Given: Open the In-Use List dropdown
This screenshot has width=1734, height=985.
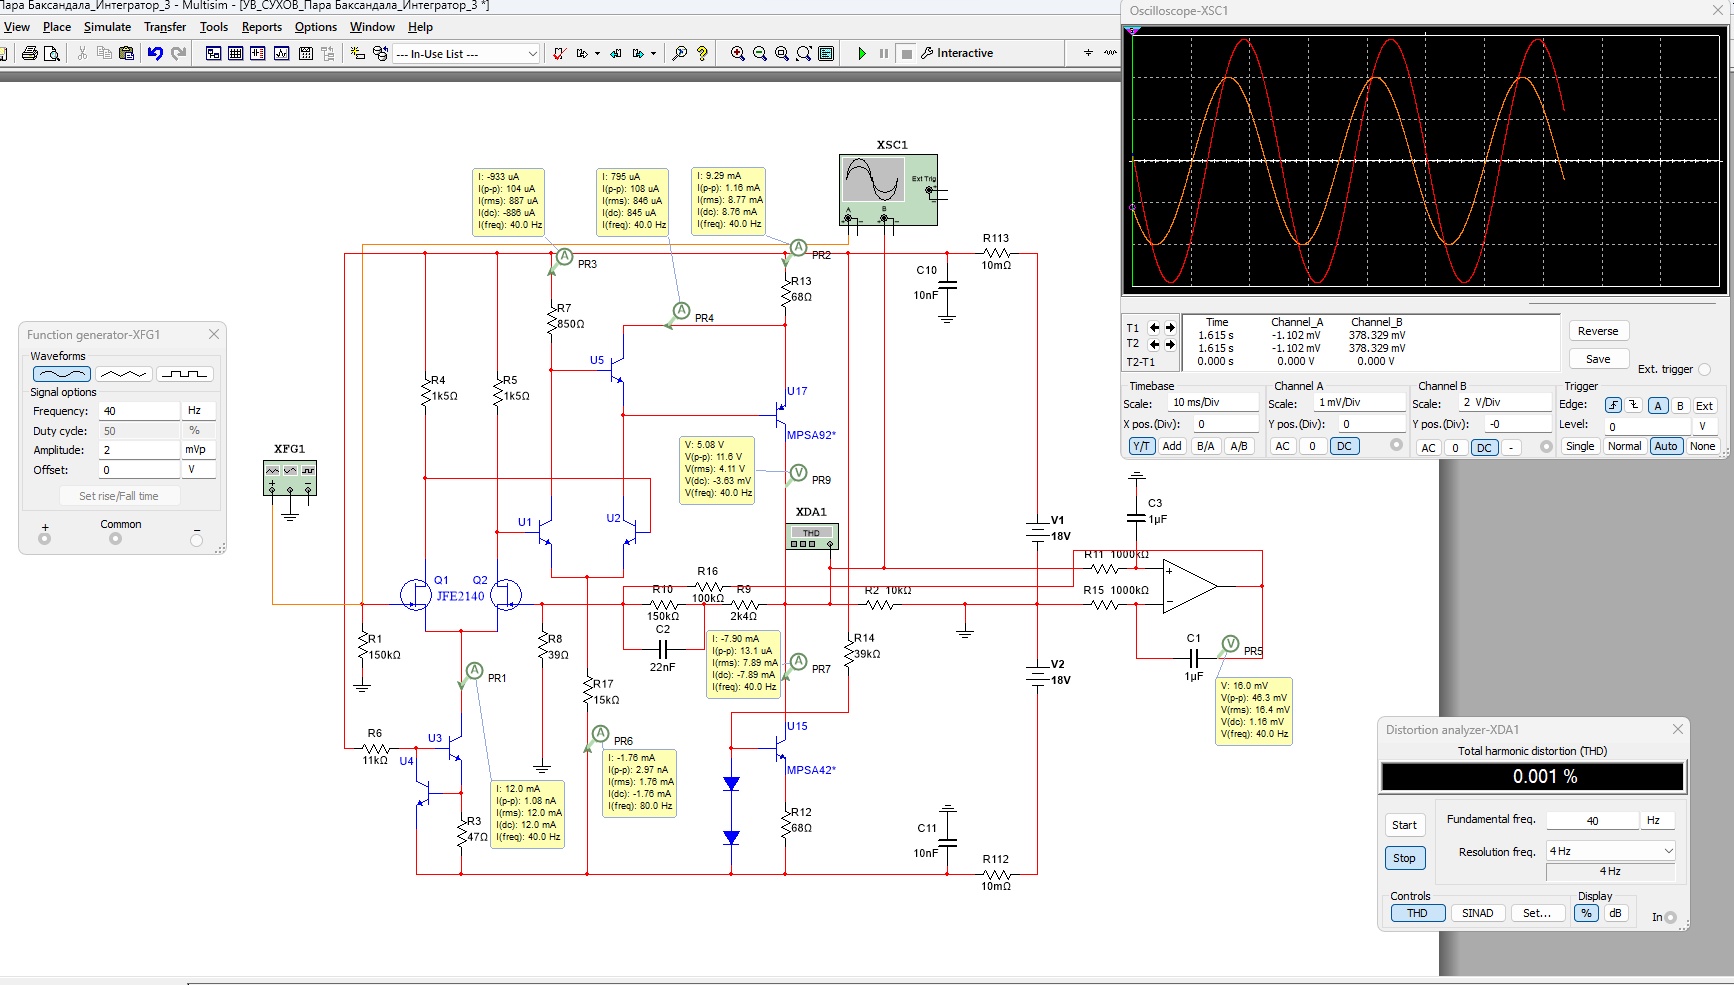Looking at the screenshot, I should click(x=532, y=54).
